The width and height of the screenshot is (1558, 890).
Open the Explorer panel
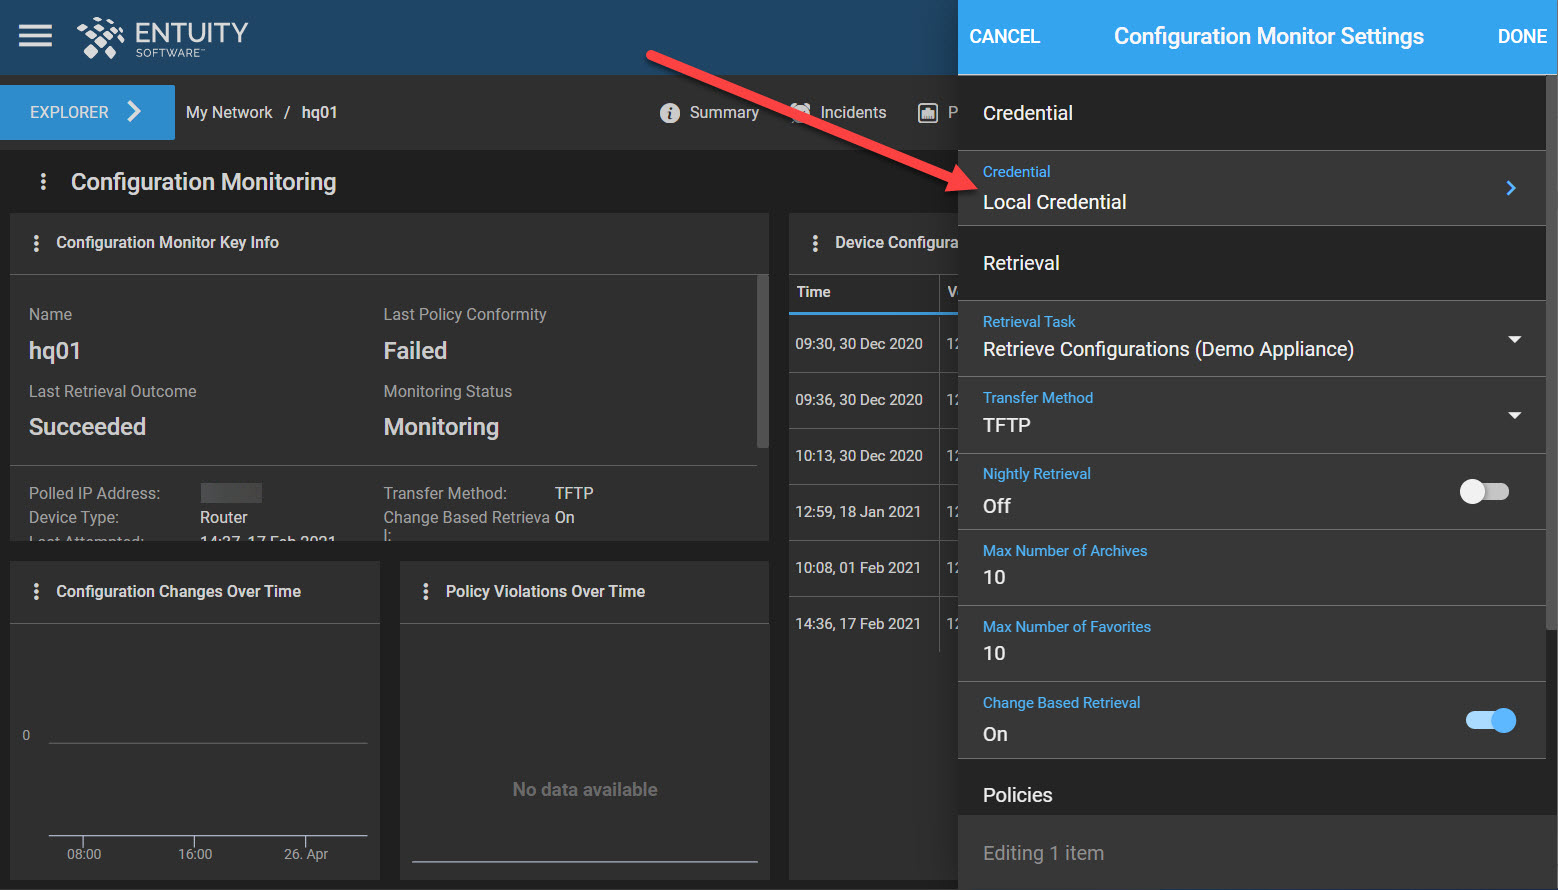click(x=87, y=112)
